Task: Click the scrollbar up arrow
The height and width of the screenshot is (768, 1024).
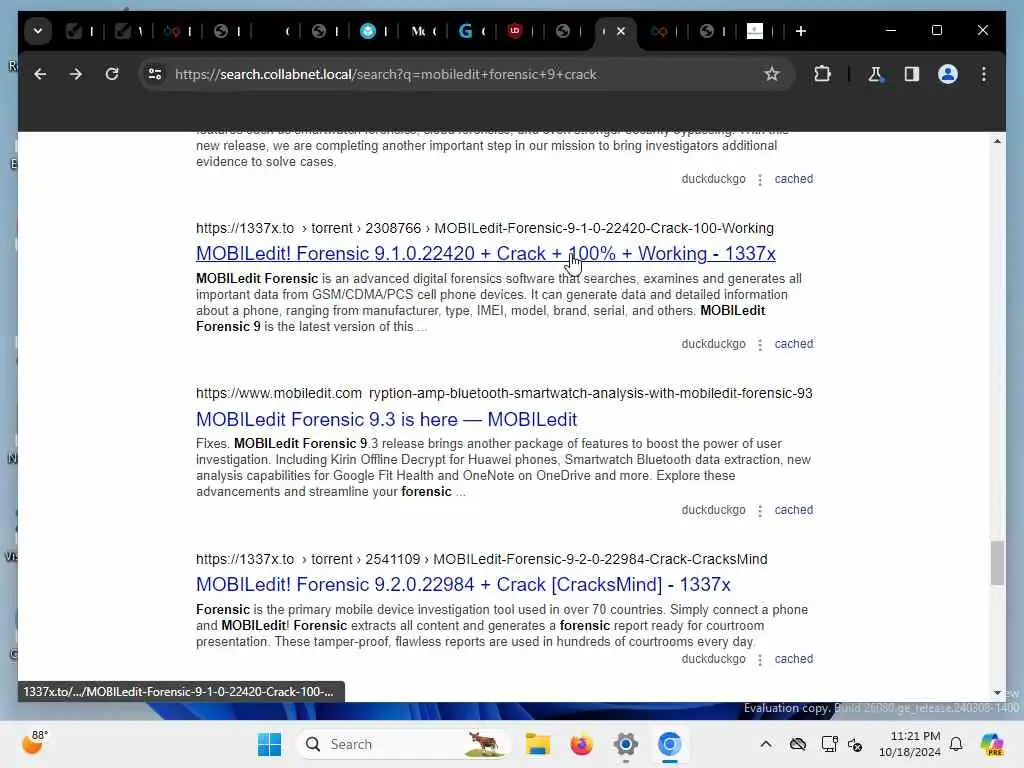Action: point(997,141)
